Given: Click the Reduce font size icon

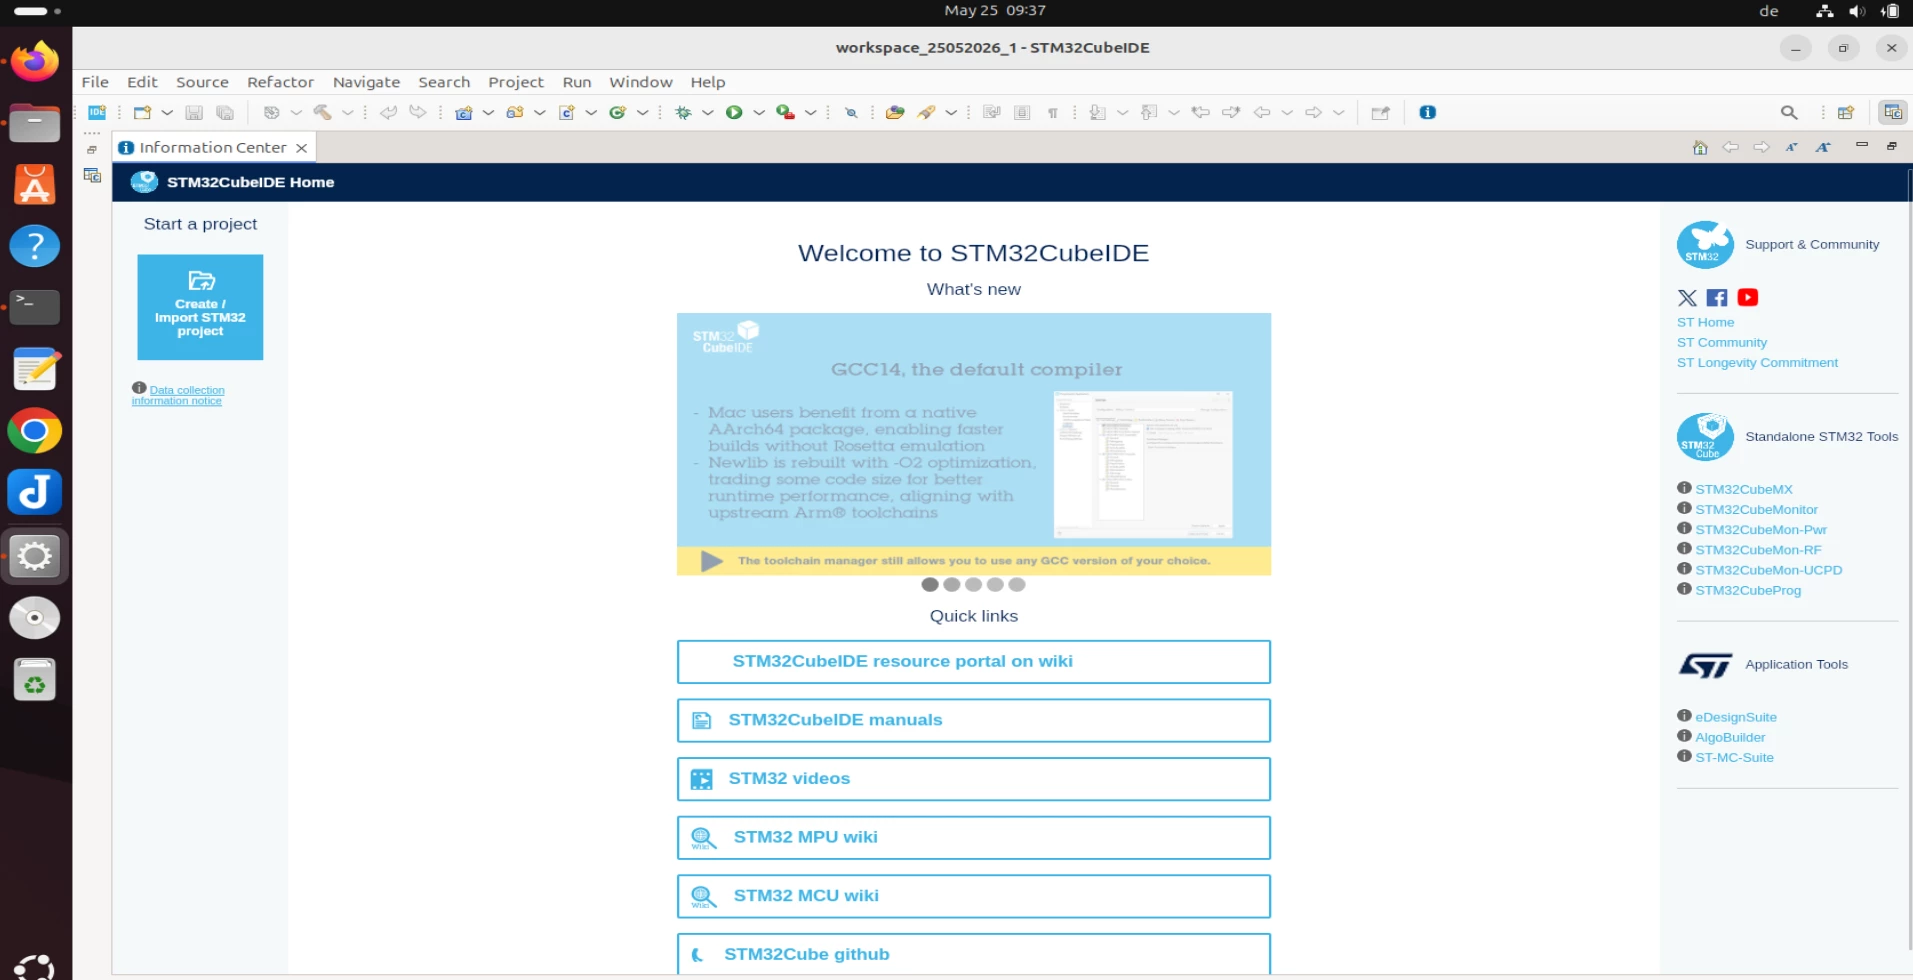Looking at the screenshot, I should (1792, 148).
